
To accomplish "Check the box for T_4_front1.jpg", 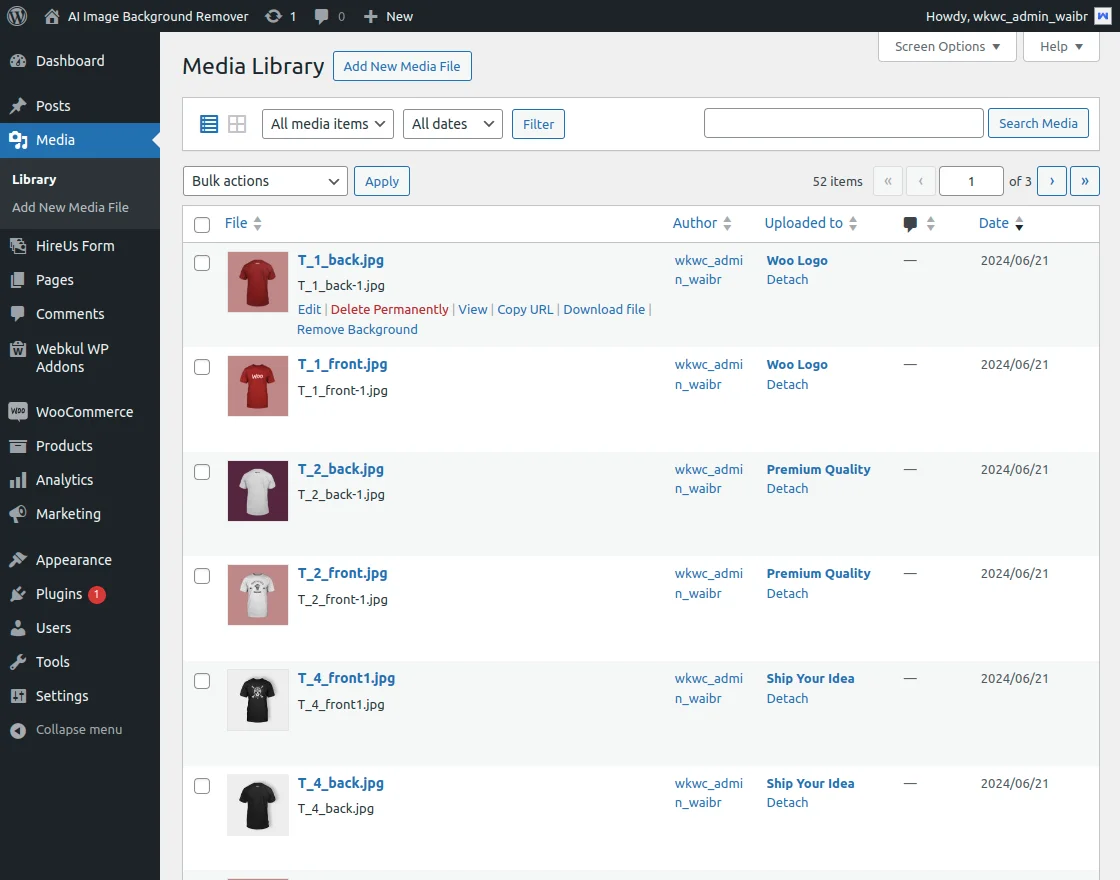I will tap(202, 681).
